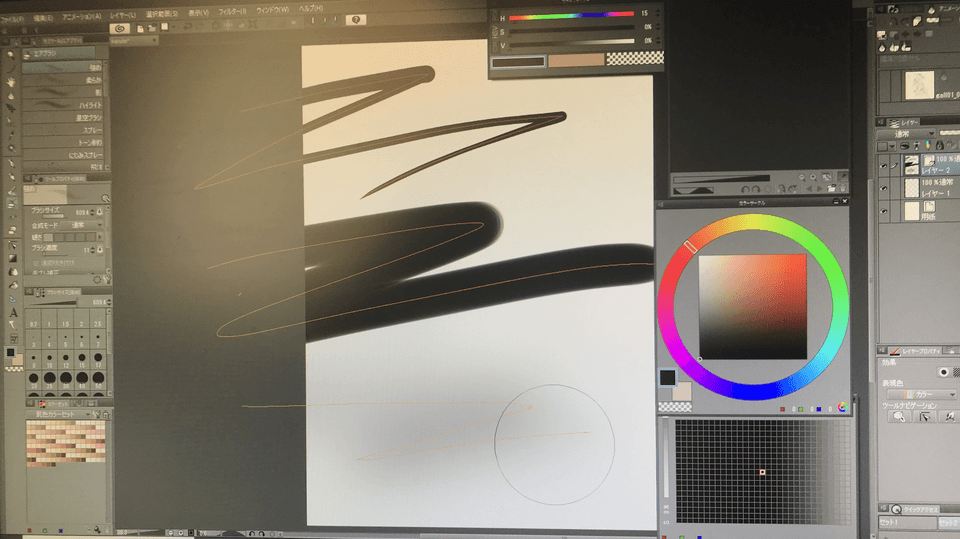This screenshot has height=539, width=960.
Task: Click the magnifier icon in tool navigation
Action: tap(899, 416)
